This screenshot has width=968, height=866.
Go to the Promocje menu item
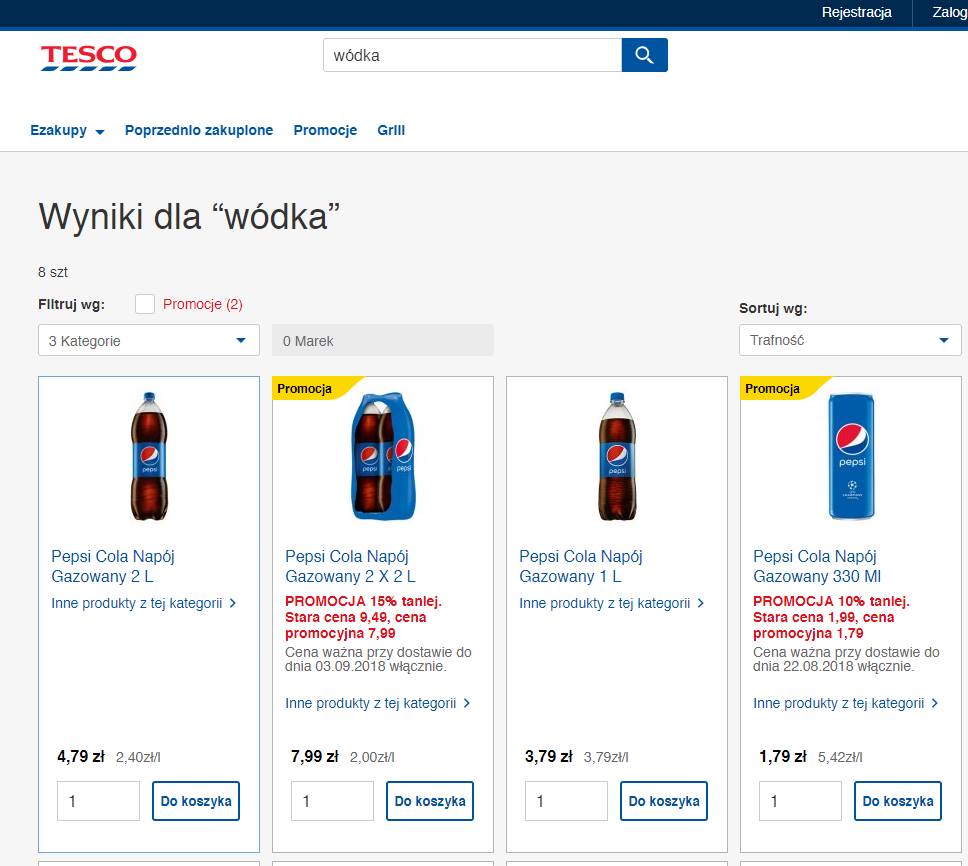[x=325, y=130]
